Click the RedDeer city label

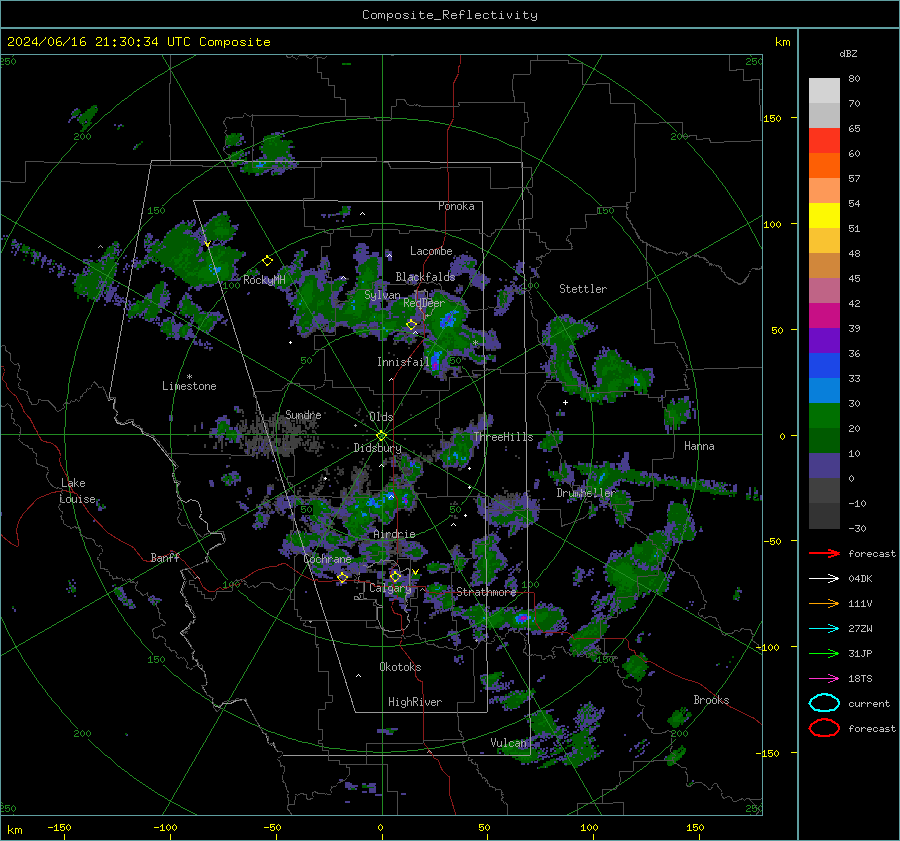click(424, 303)
